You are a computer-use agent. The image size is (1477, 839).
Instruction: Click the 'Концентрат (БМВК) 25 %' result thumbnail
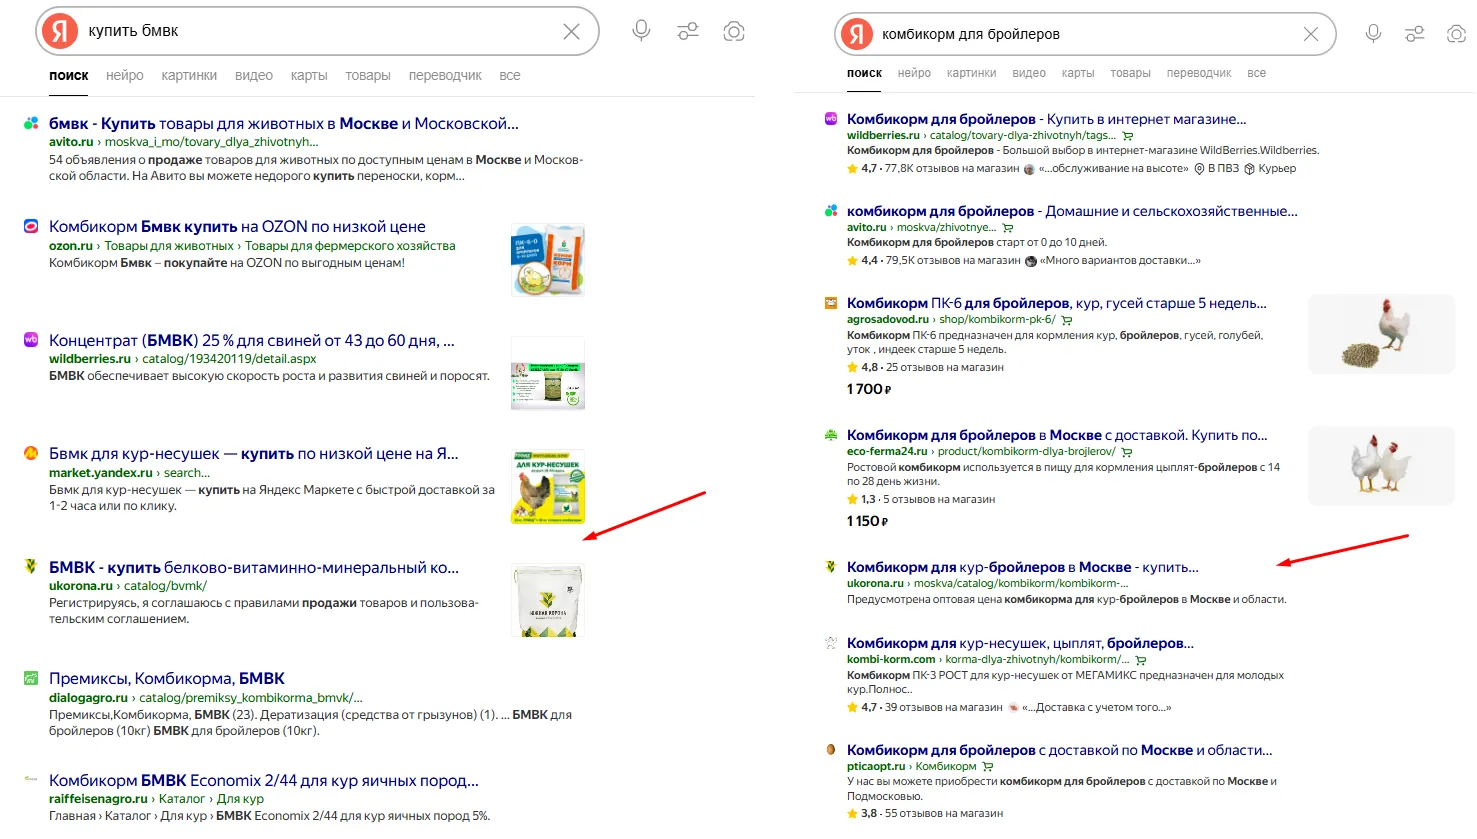pyautogui.click(x=548, y=373)
